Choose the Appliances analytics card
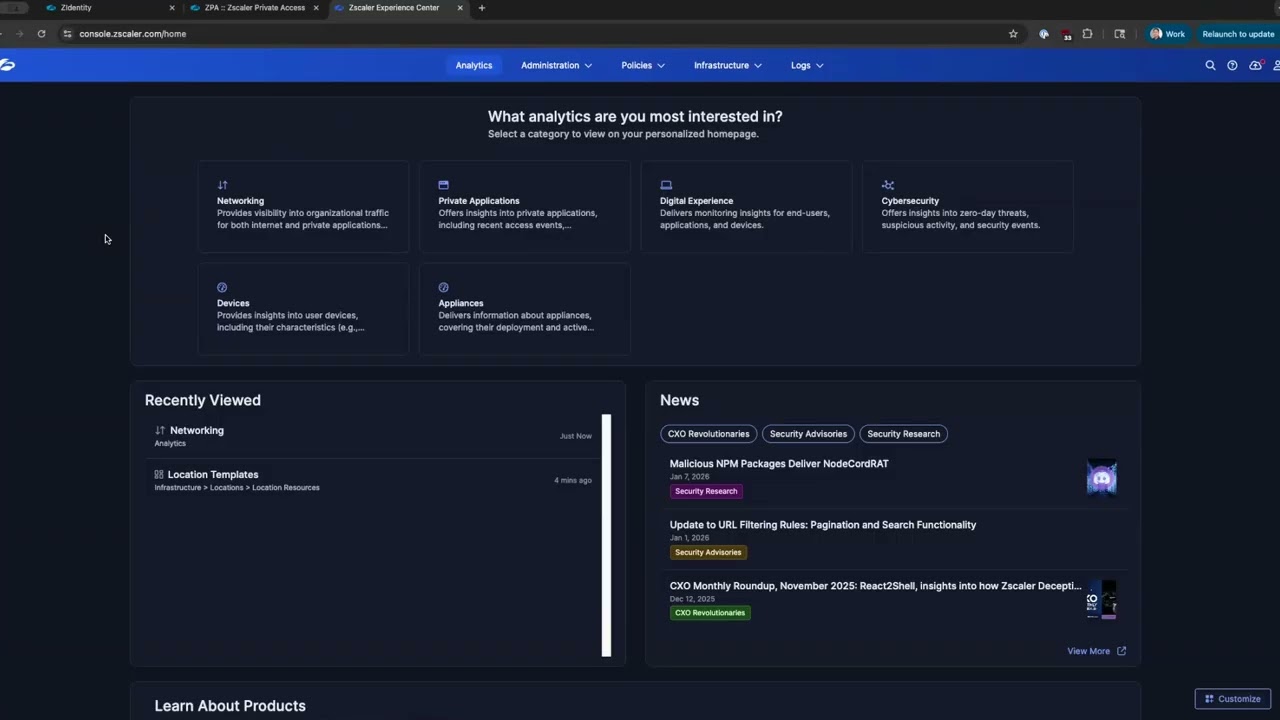The image size is (1280, 720). [x=525, y=309]
